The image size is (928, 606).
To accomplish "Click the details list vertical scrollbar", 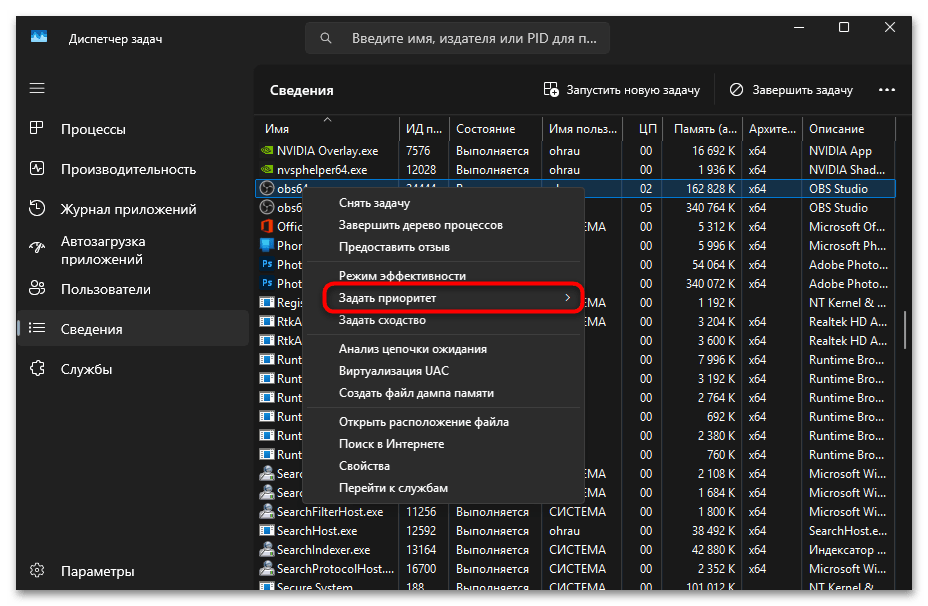I will coord(904,330).
